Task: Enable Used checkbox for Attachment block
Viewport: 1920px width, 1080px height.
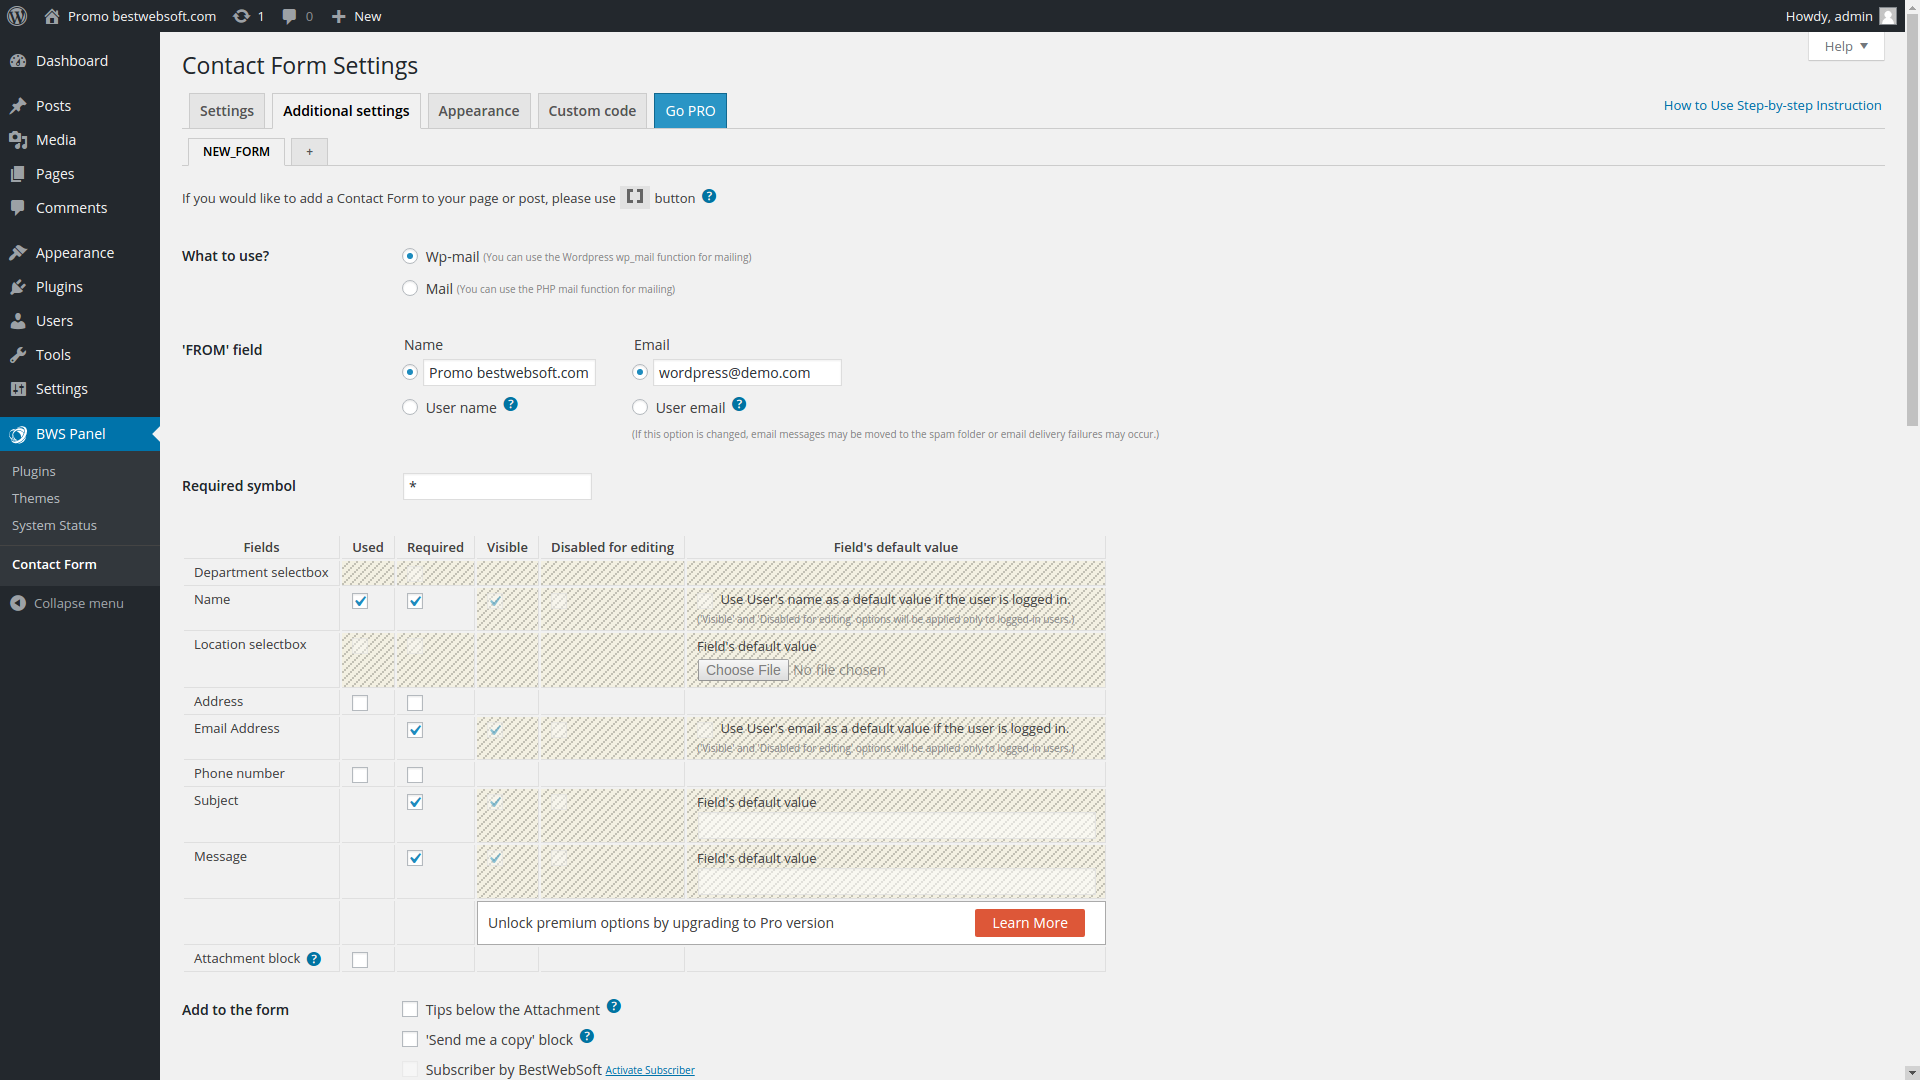Action: (x=360, y=960)
